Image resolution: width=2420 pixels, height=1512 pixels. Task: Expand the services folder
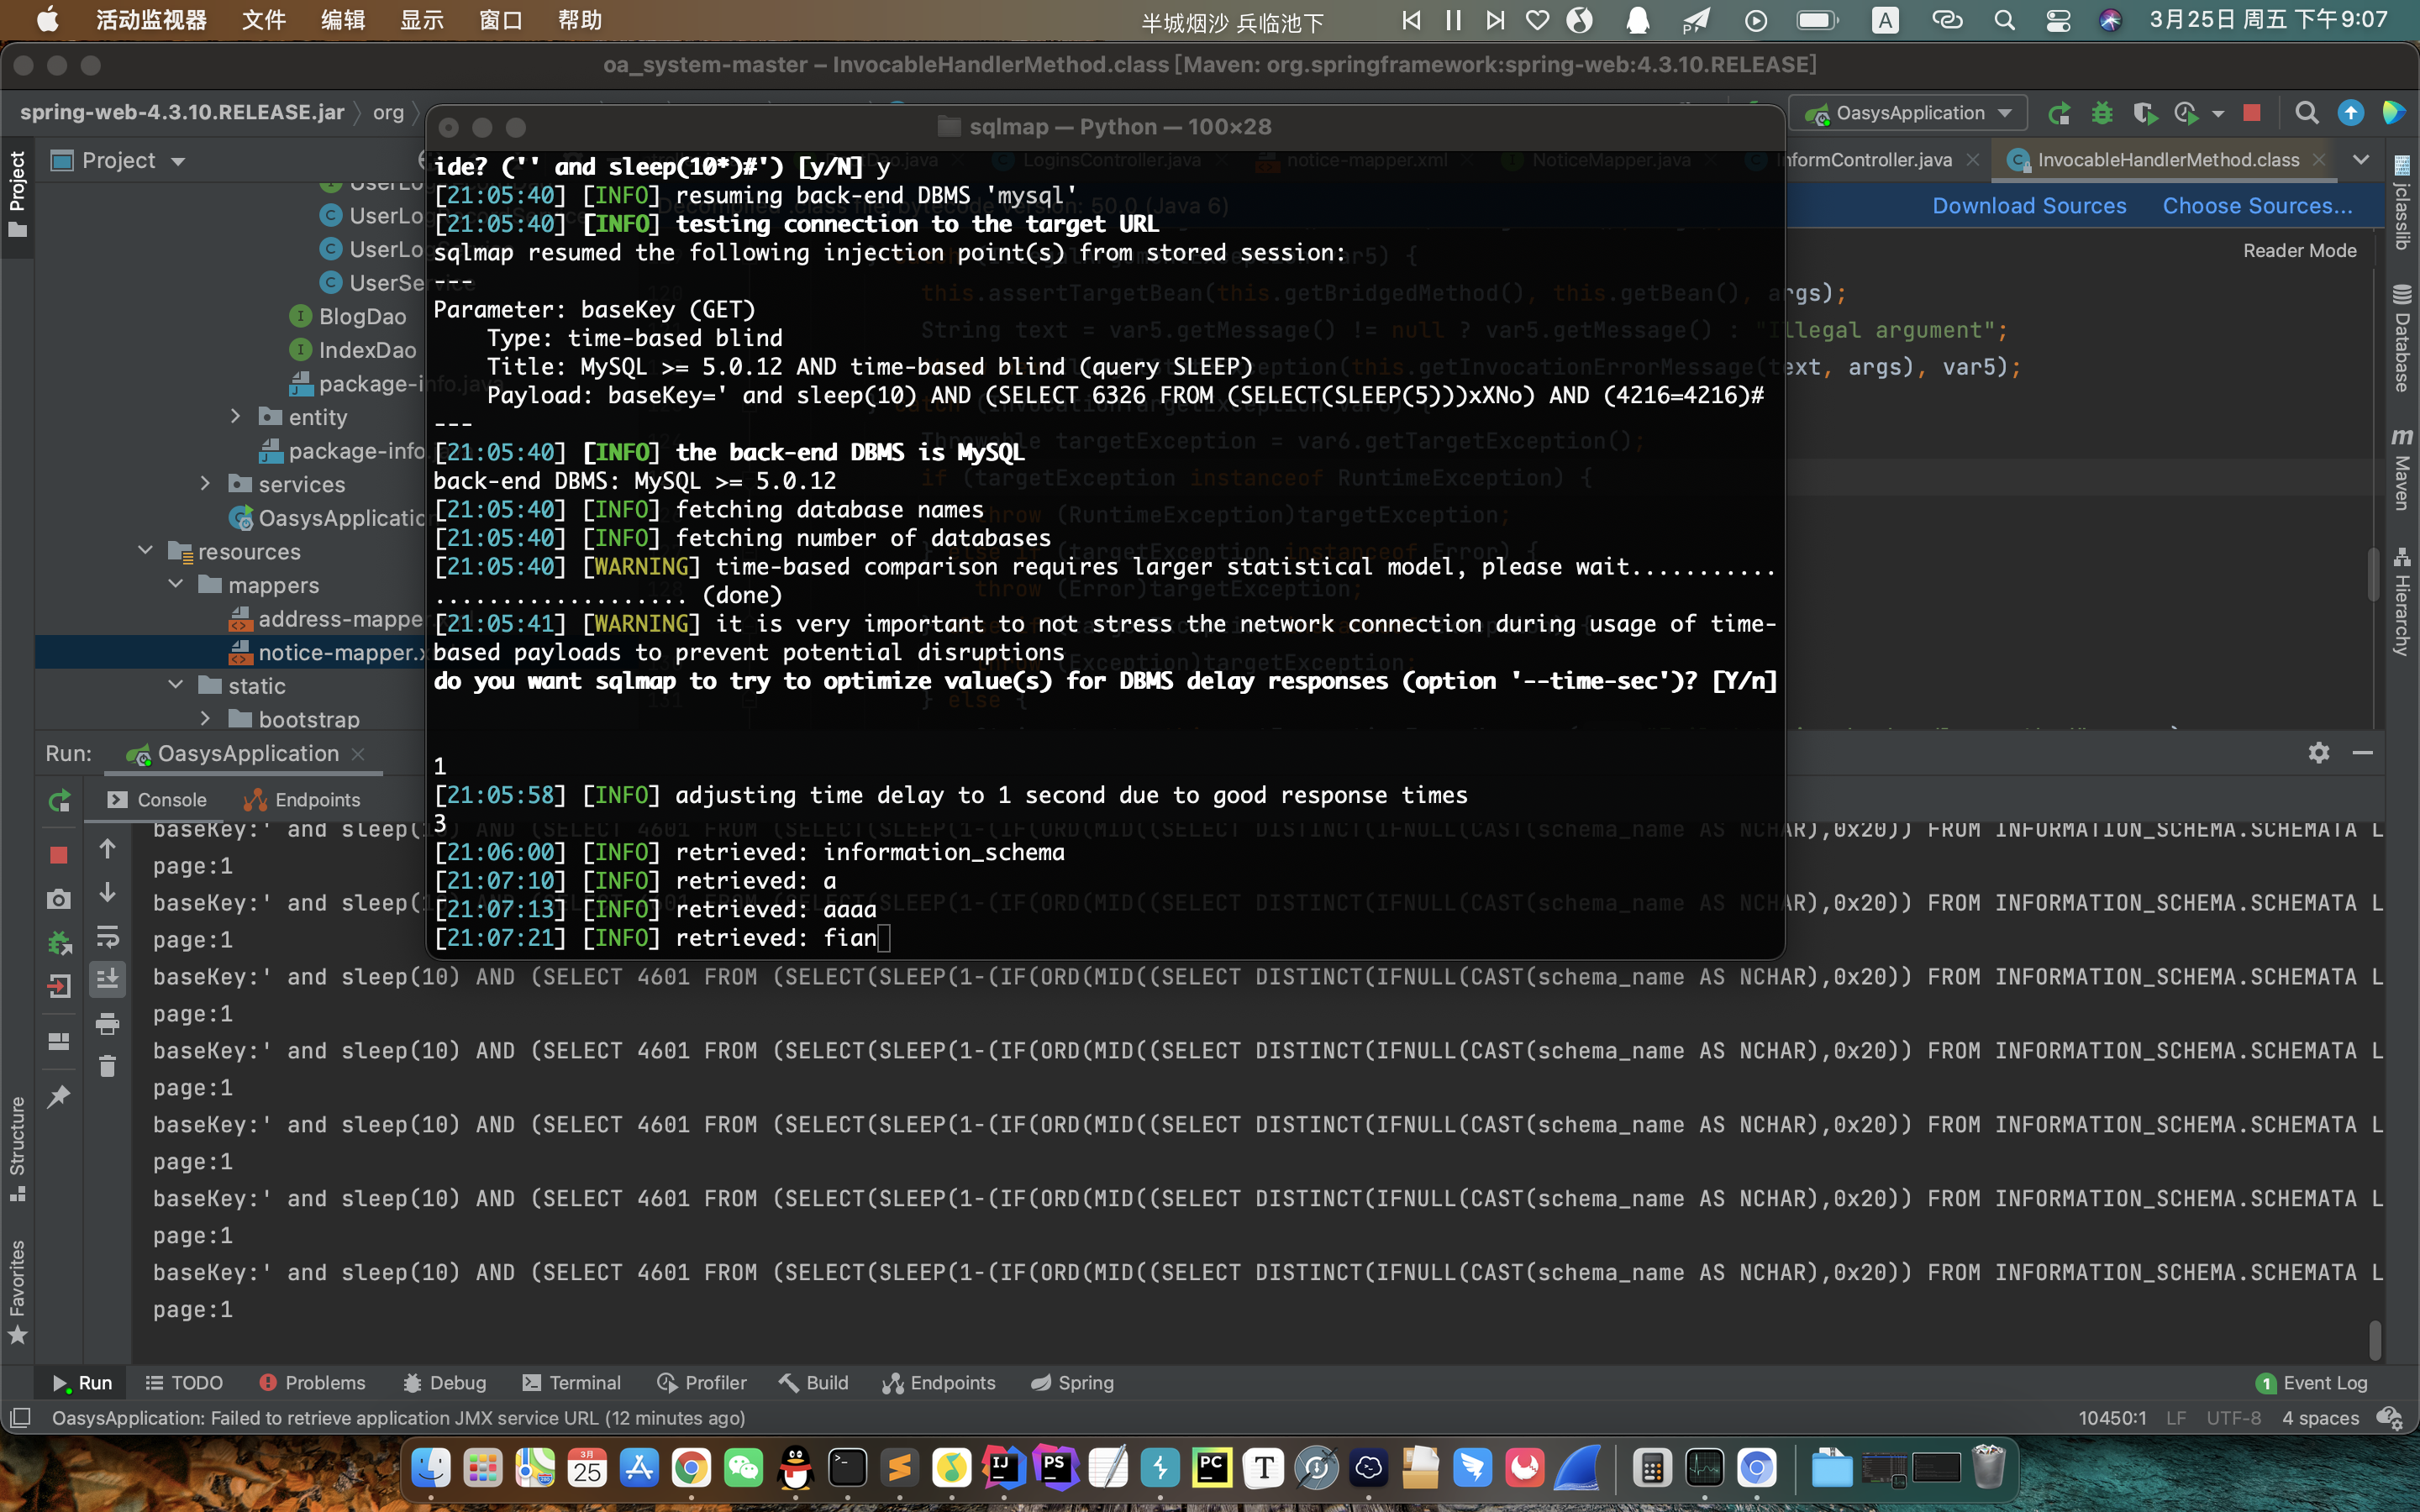(206, 484)
